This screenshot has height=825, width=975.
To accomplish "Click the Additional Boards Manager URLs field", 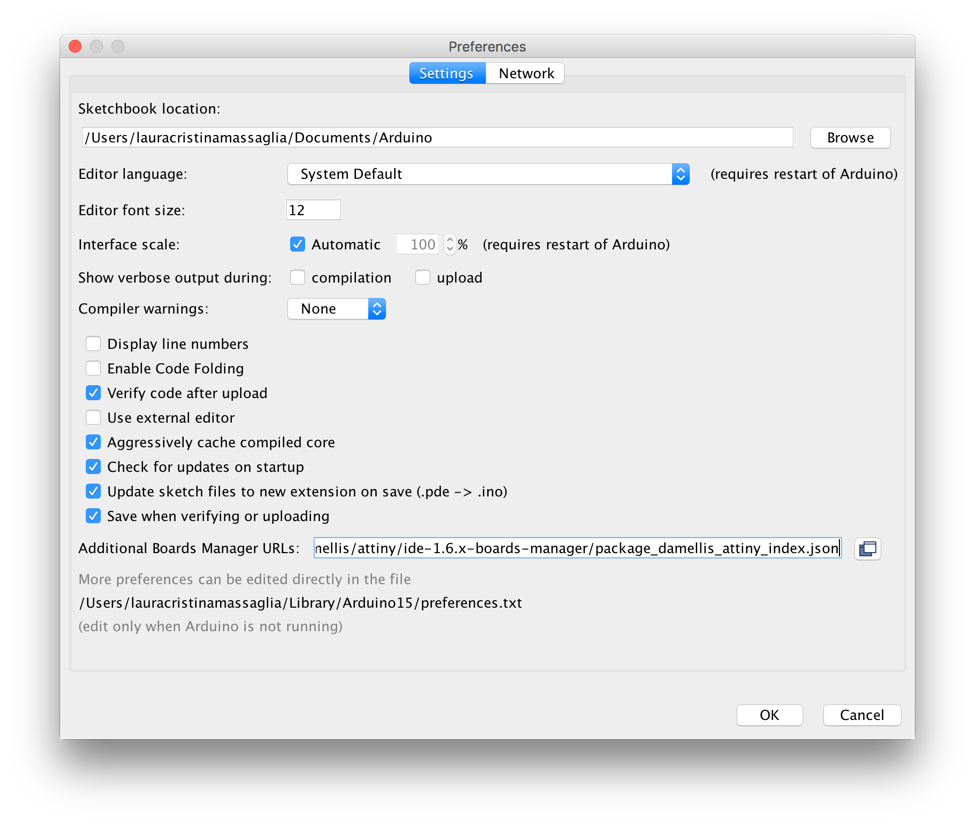I will point(578,548).
